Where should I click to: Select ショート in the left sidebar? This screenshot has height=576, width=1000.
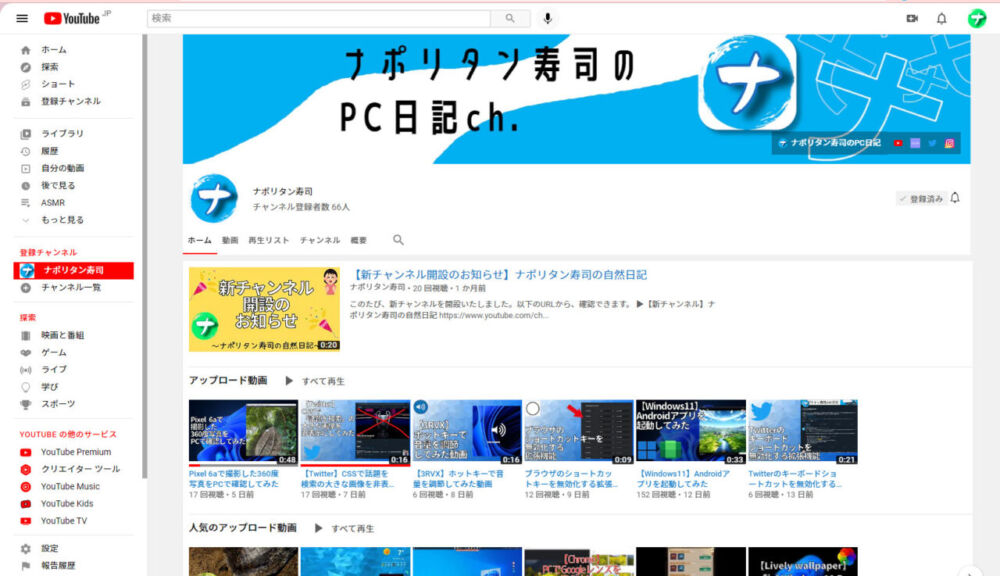point(55,83)
